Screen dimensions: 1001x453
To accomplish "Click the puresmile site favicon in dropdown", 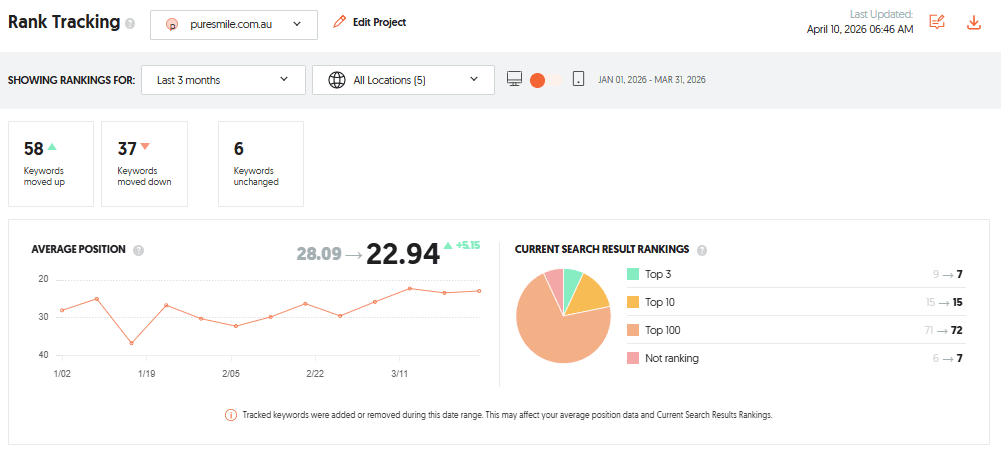I will click(172, 25).
